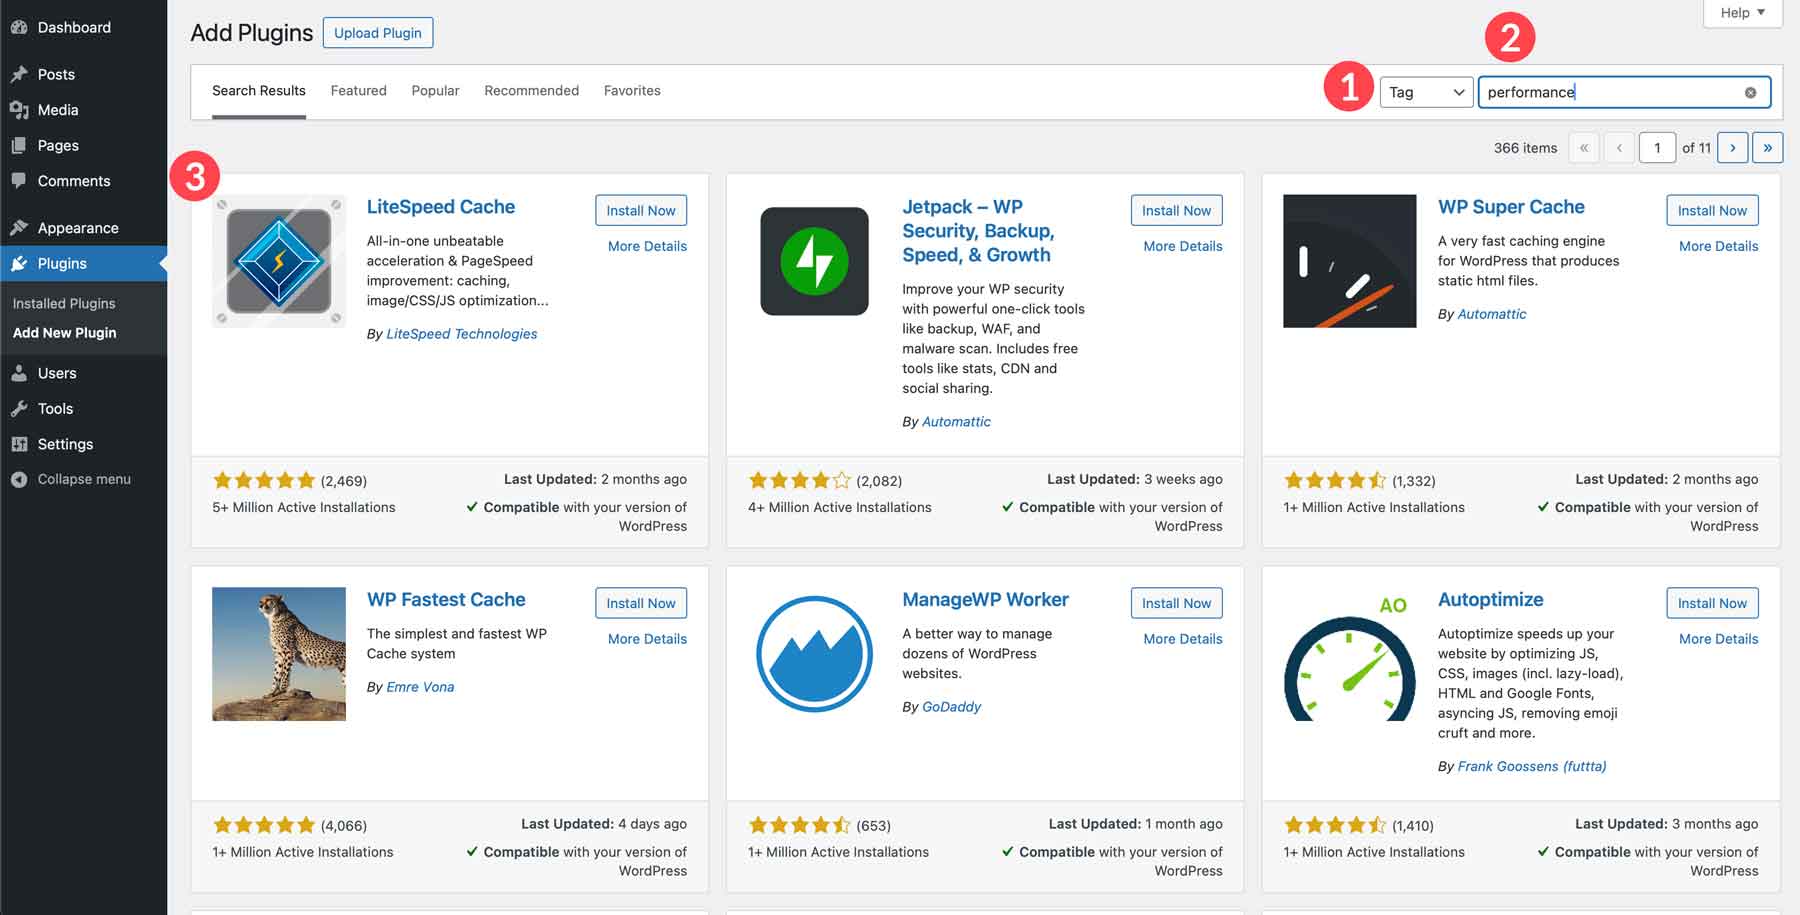Install the LiteSpeed Cache plugin
The height and width of the screenshot is (915, 1800).
640,210
